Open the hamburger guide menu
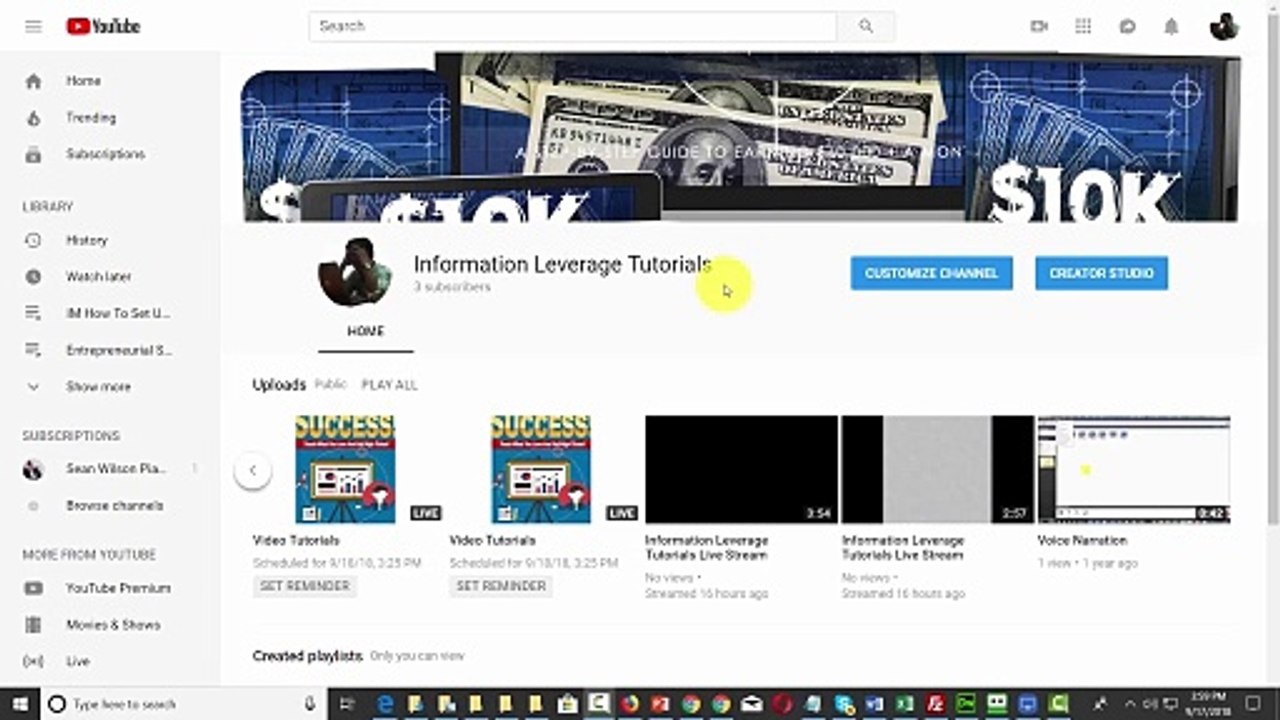This screenshot has width=1280, height=720. [34, 26]
